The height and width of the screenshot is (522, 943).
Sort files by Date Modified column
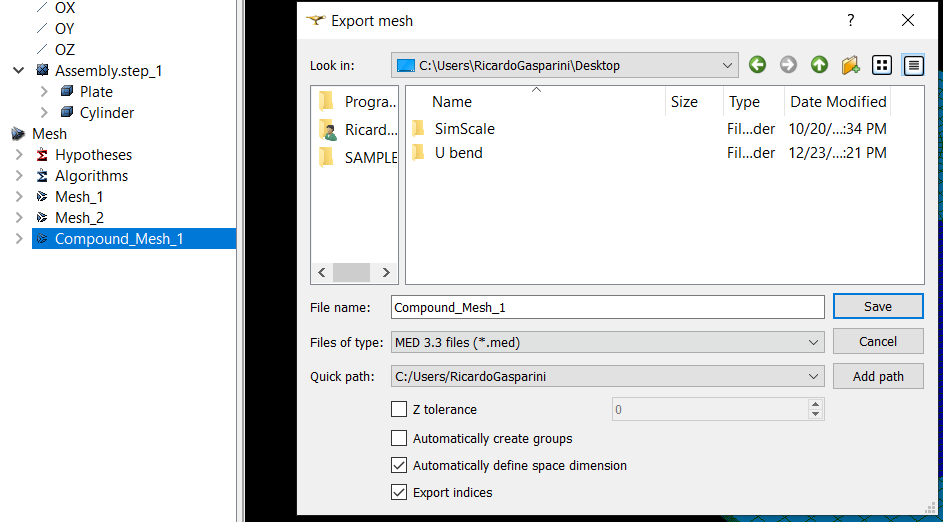pyautogui.click(x=838, y=102)
